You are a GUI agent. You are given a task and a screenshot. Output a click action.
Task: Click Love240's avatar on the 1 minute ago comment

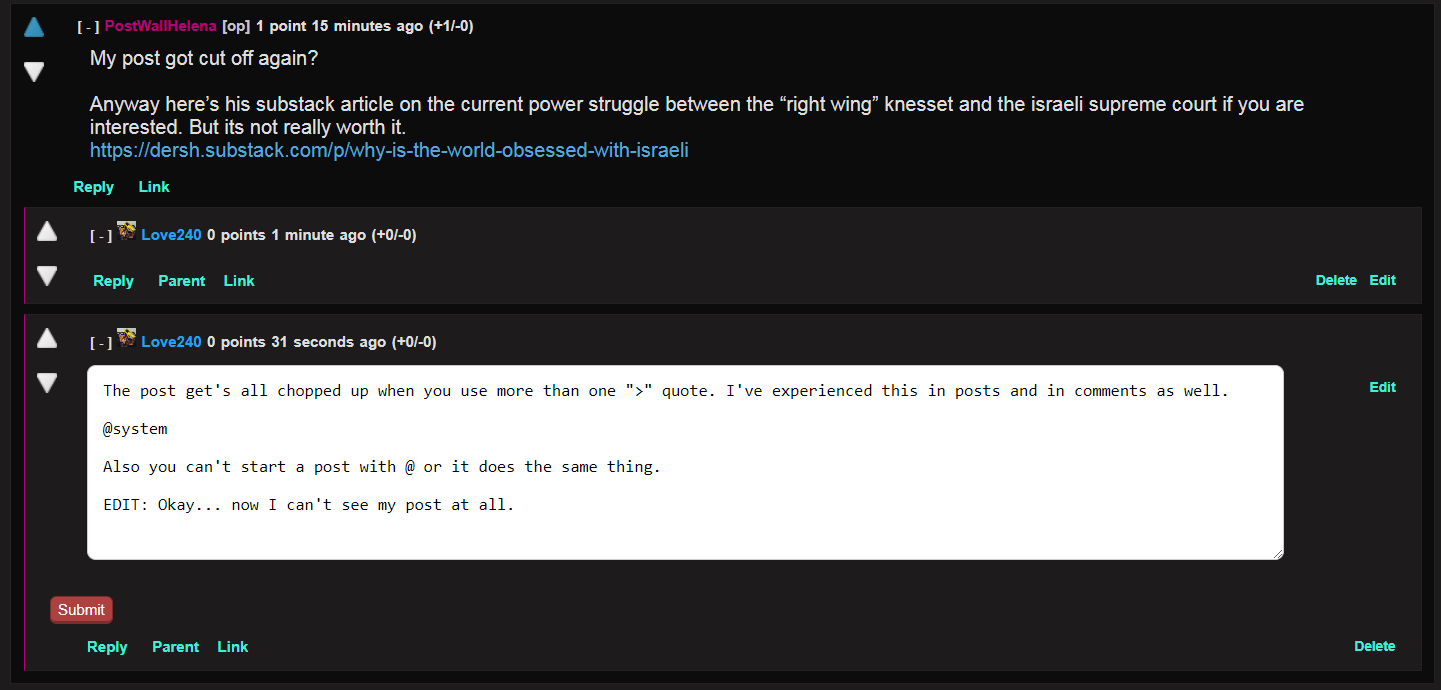127,232
